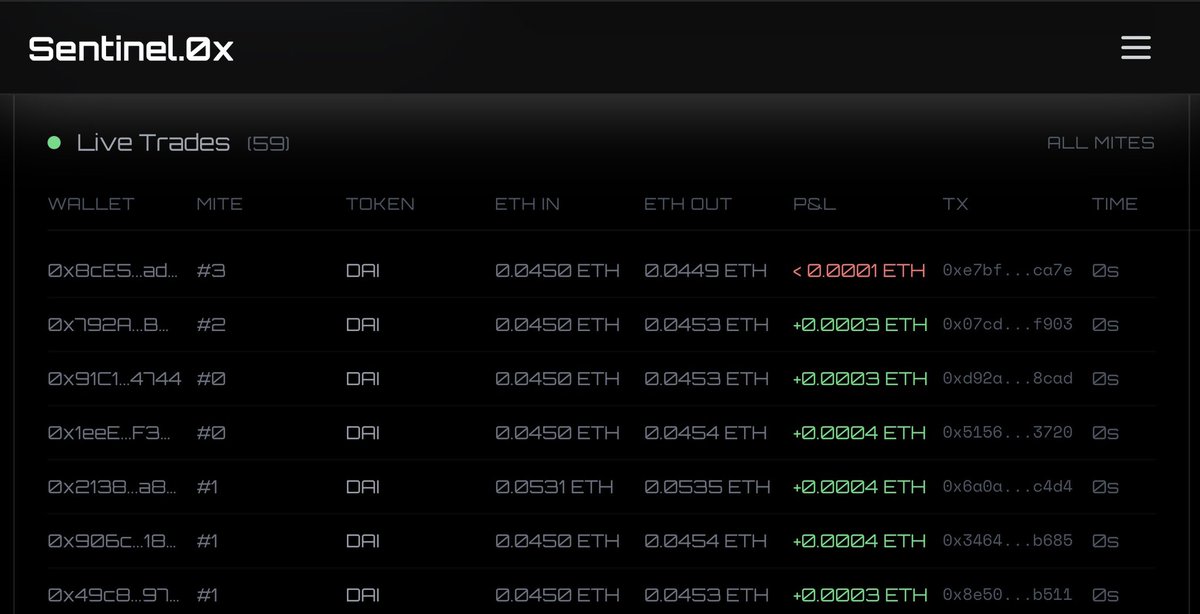Click the Sentinel.0x logo
The height and width of the screenshot is (614, 1200).
click(x=131, y=49)
